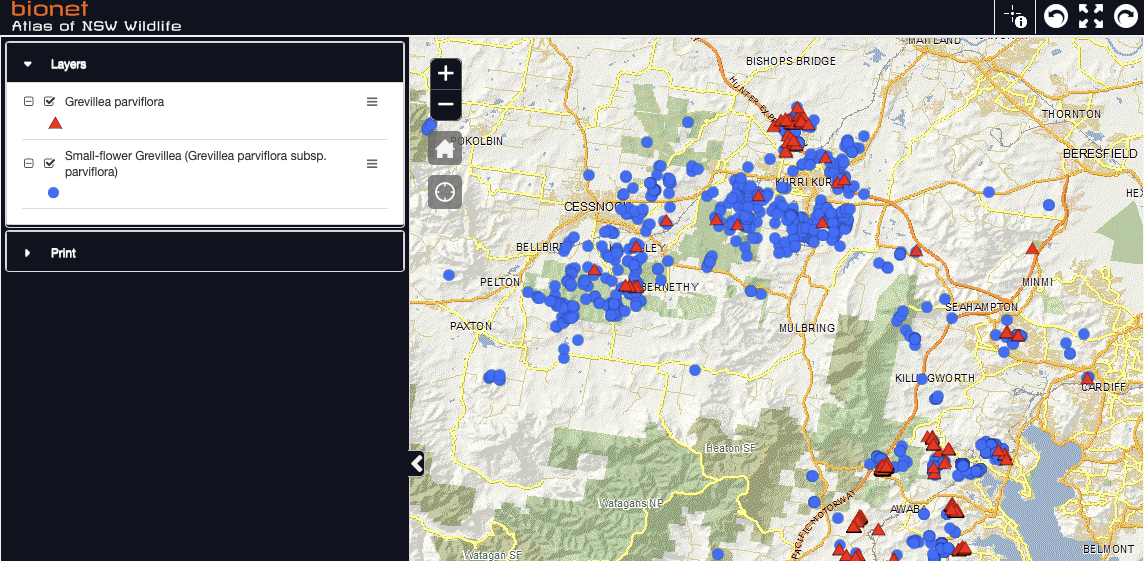
Task: Click the blue circle legend symbol
Action: point(53,192)
